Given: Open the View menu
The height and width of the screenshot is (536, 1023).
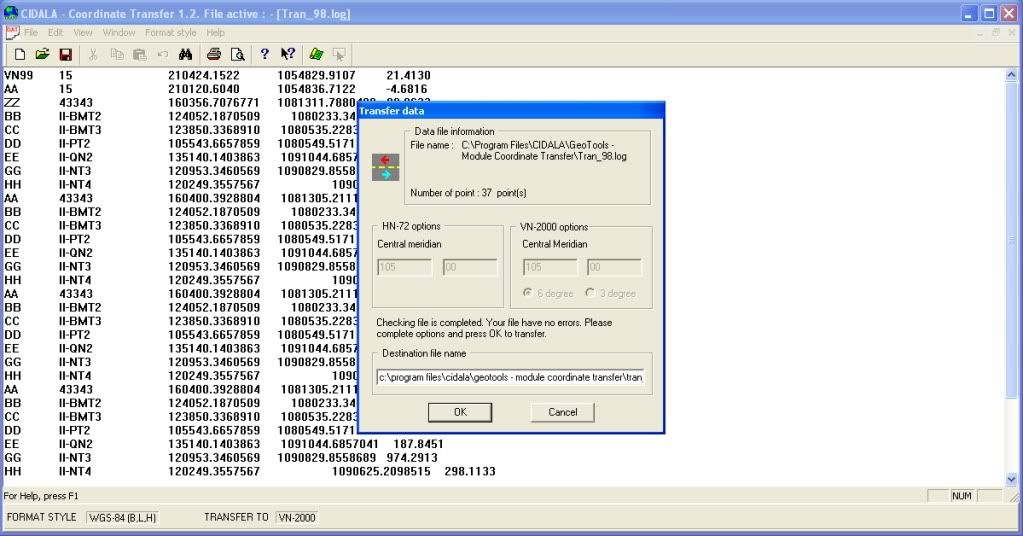Looking at the screenshot, I should pyautogui.click(x=83, y=33).
